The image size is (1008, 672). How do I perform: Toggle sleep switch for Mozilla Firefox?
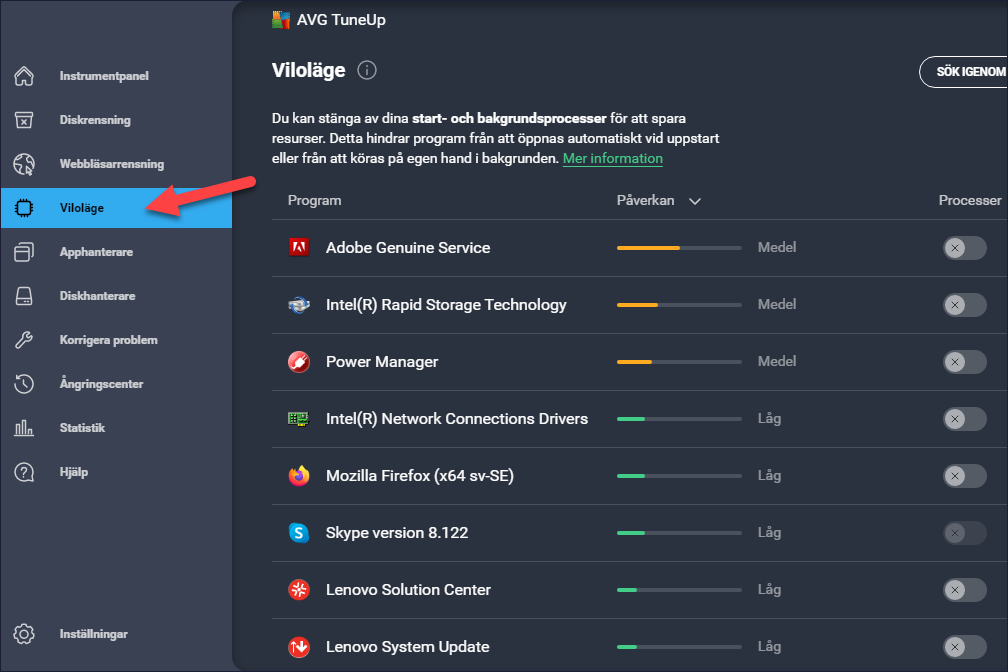(x=964, y=476)
